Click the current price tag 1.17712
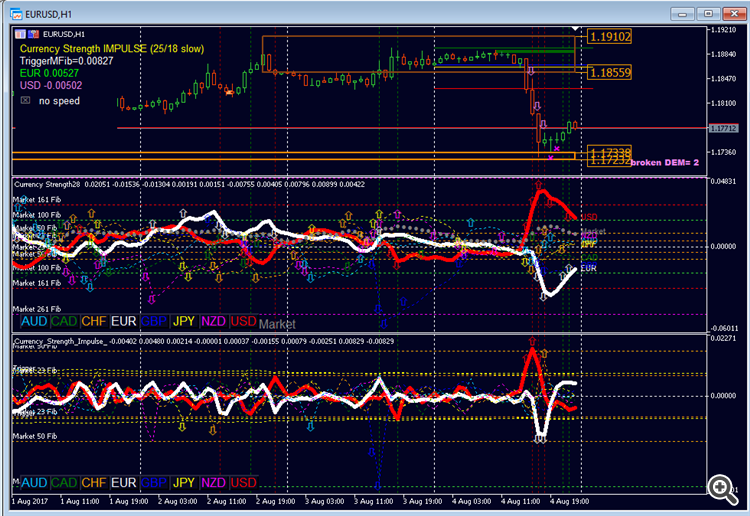 [723, 128]
